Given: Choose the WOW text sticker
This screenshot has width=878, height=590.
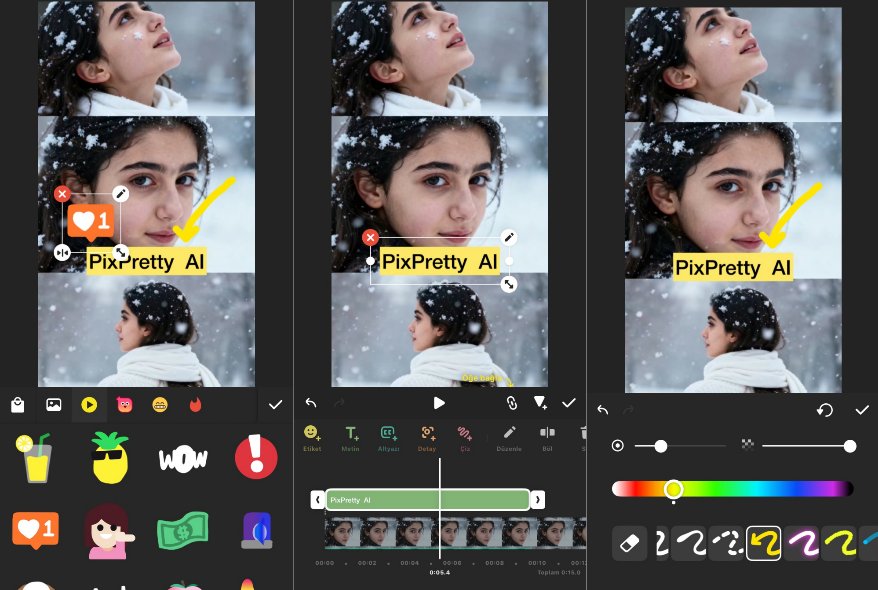Looking at the screenshot, I should 183,459.
